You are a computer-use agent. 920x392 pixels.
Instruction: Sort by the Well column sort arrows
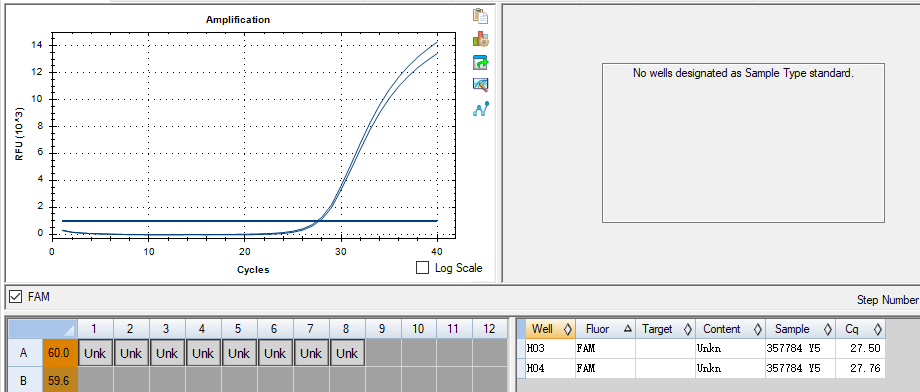pyautogui.click(x=567, y=329)
